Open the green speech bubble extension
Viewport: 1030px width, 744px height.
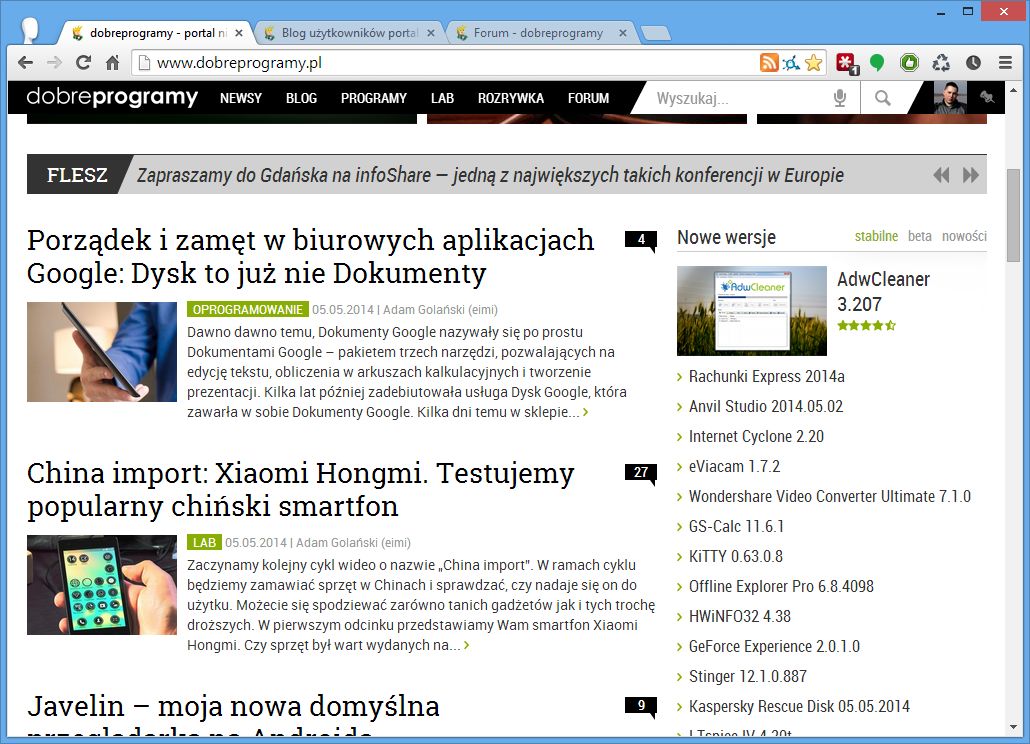[877, 62]
